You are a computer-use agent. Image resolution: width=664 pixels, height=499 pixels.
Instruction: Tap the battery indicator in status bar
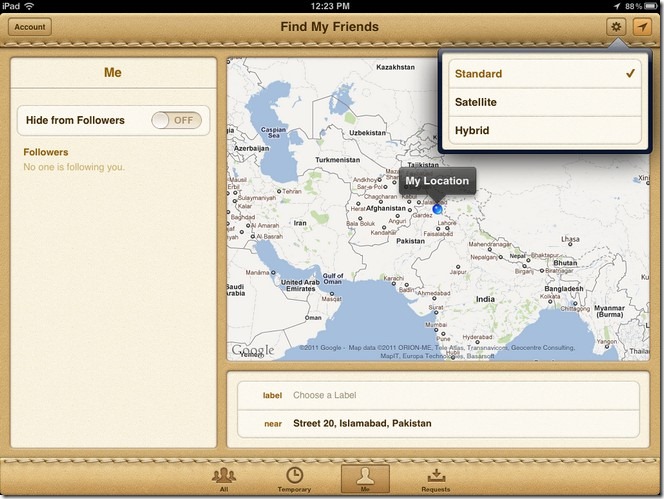[x=650, y=6]
